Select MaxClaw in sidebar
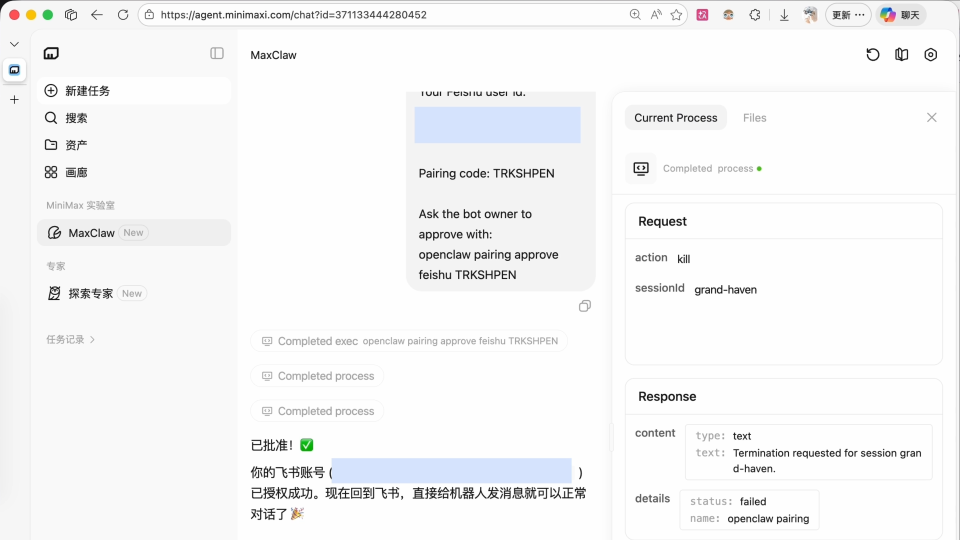 133,233
